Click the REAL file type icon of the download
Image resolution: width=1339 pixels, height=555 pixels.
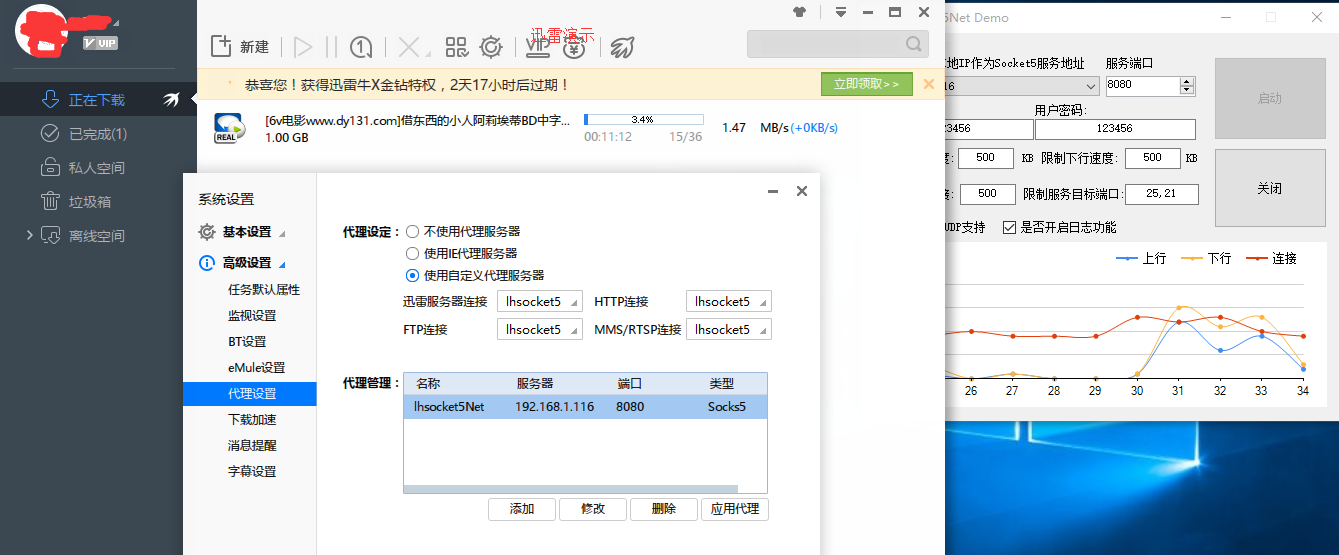(x=230, y=127)
